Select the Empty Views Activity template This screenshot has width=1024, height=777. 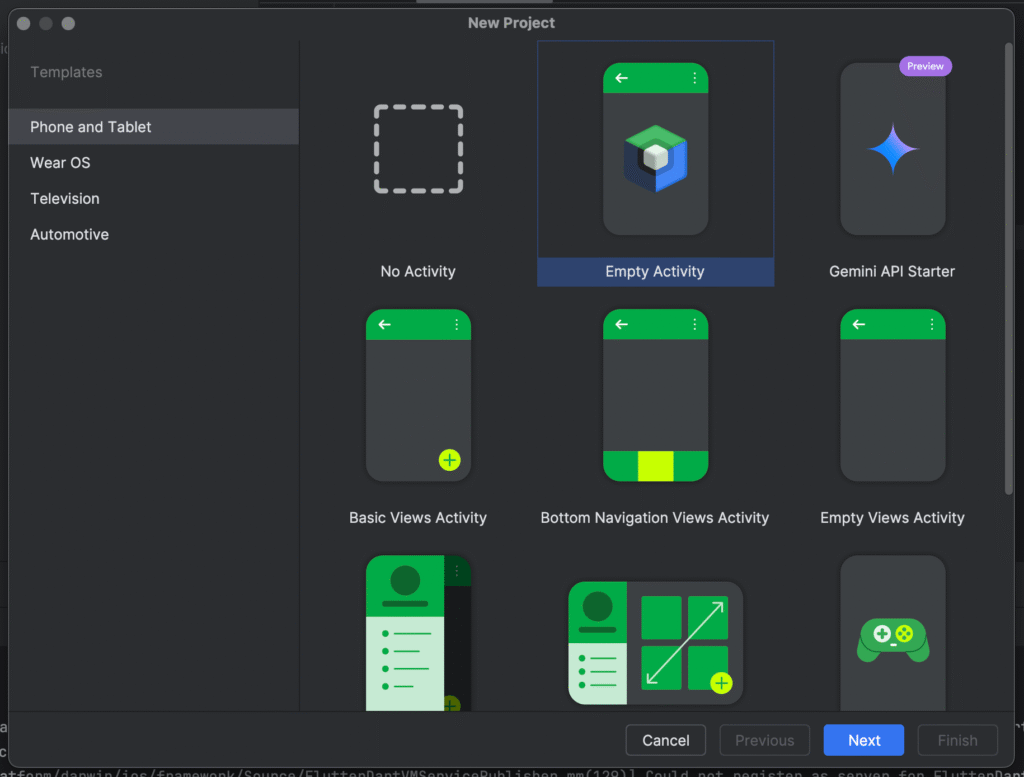893,395
